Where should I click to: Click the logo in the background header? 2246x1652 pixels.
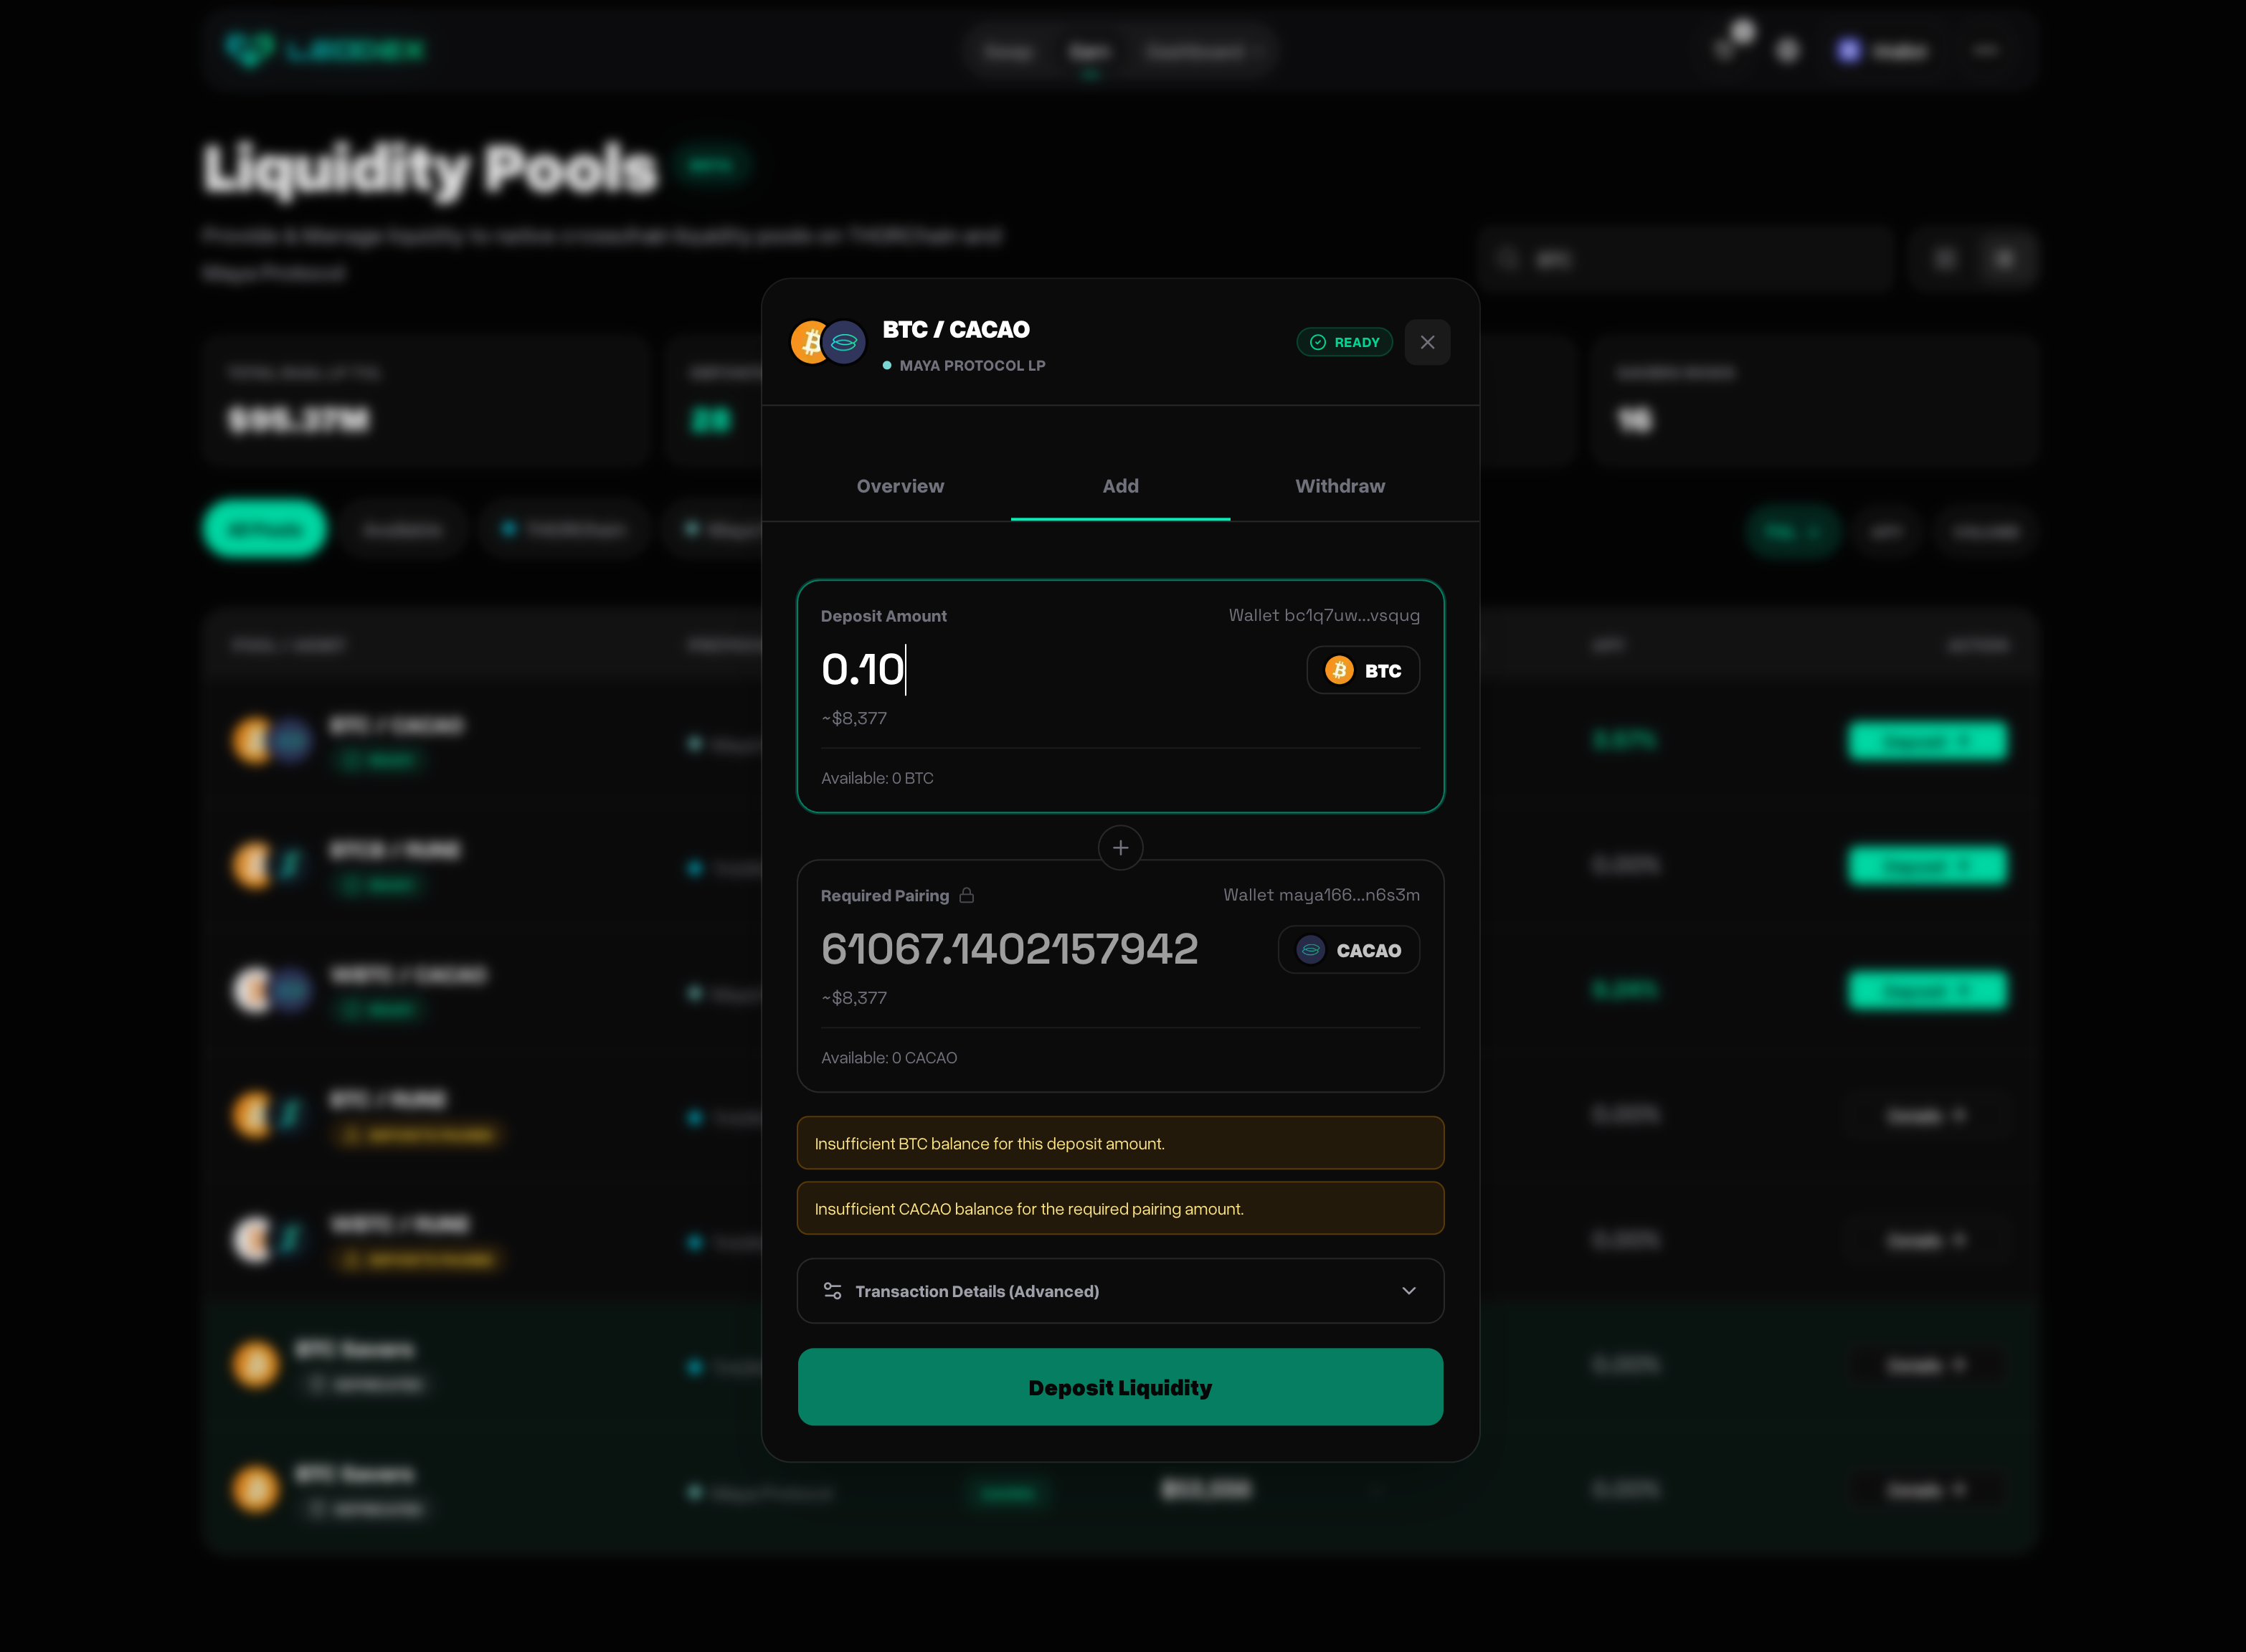pyautogui.click(x=326, y=49)
